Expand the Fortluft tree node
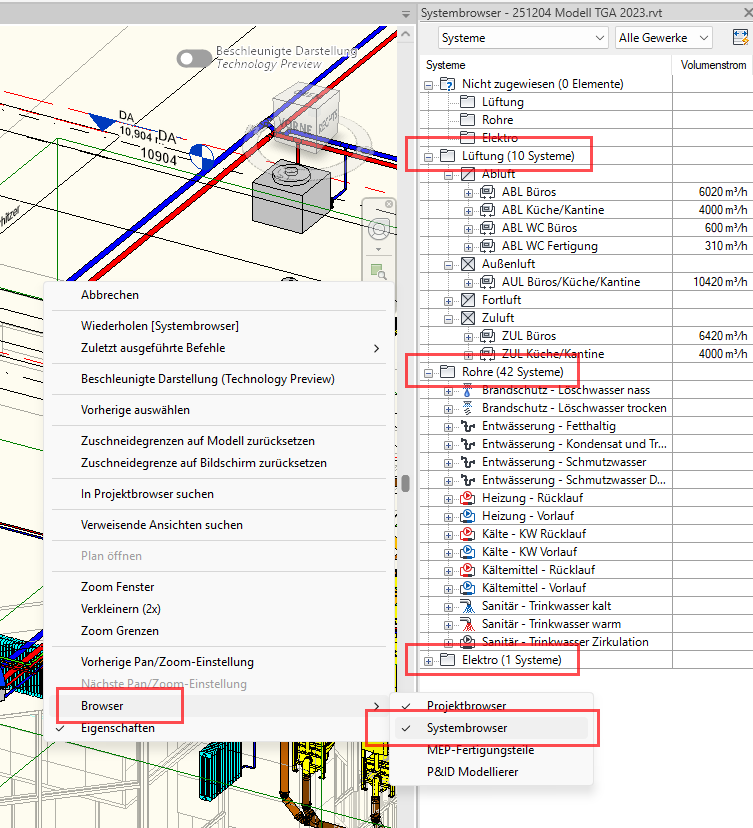 coord(448,300)
